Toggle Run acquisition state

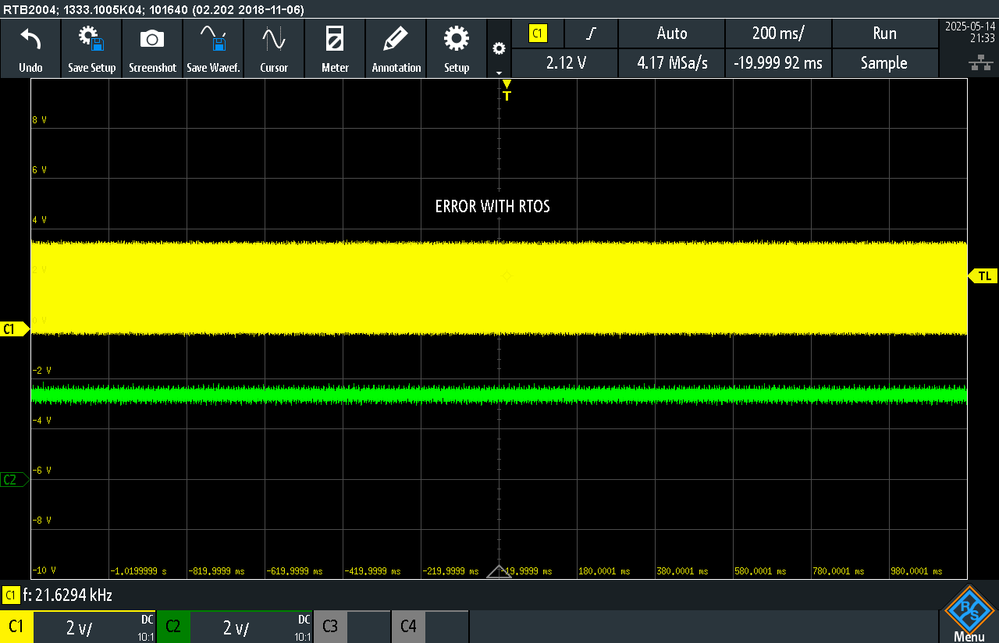coord(884,33)
